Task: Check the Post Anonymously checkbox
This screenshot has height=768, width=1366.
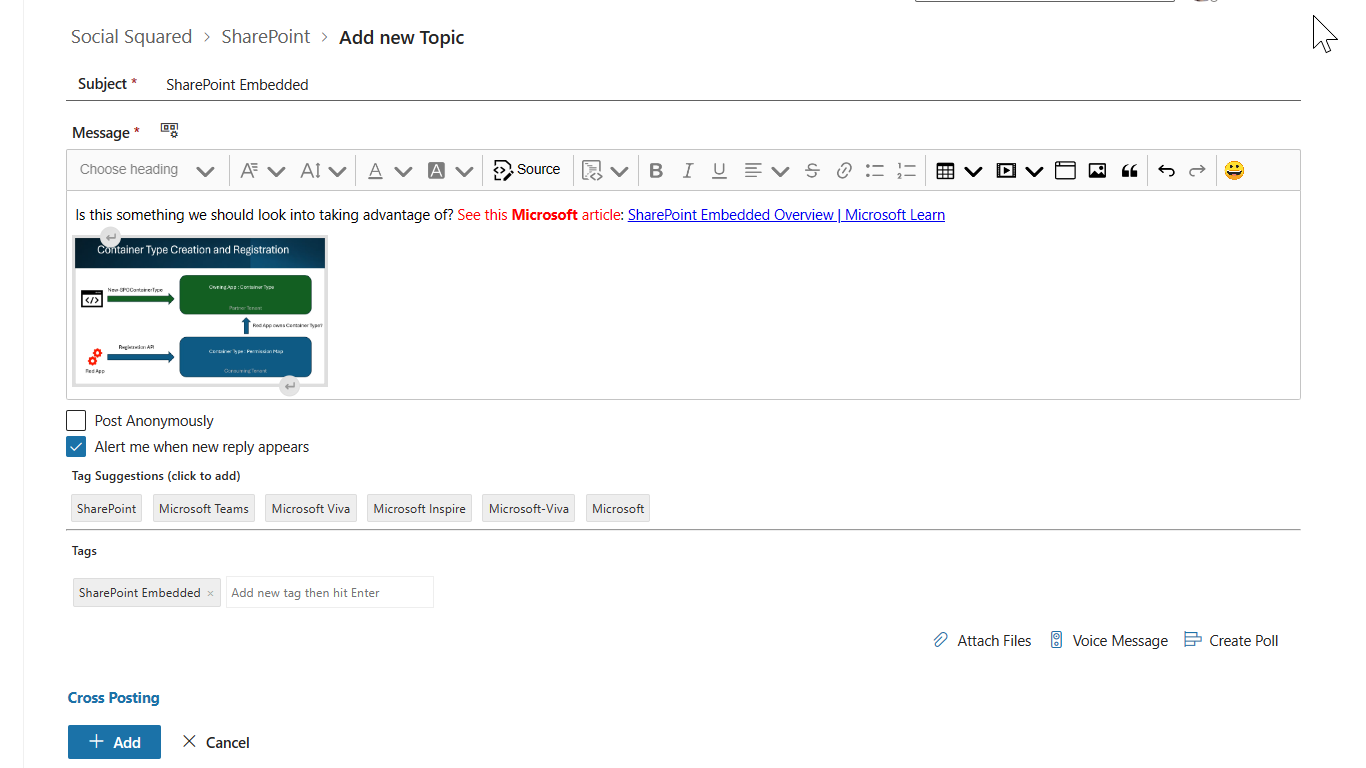Action: [76, 421]
